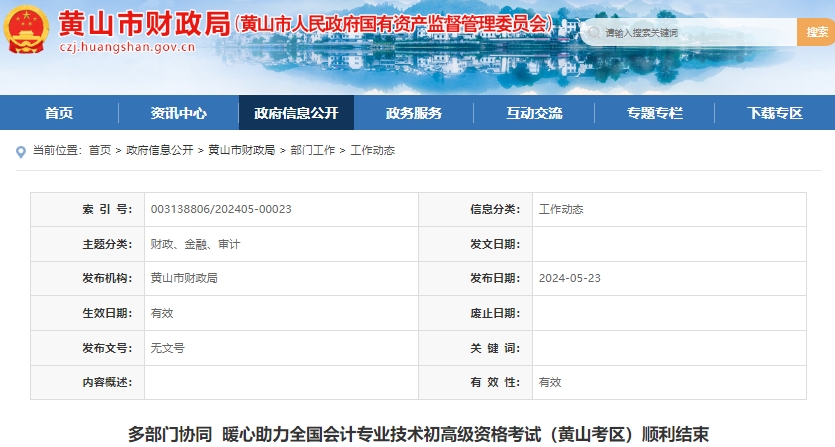Open the 专题专栏 navigation item

[655, 113]
